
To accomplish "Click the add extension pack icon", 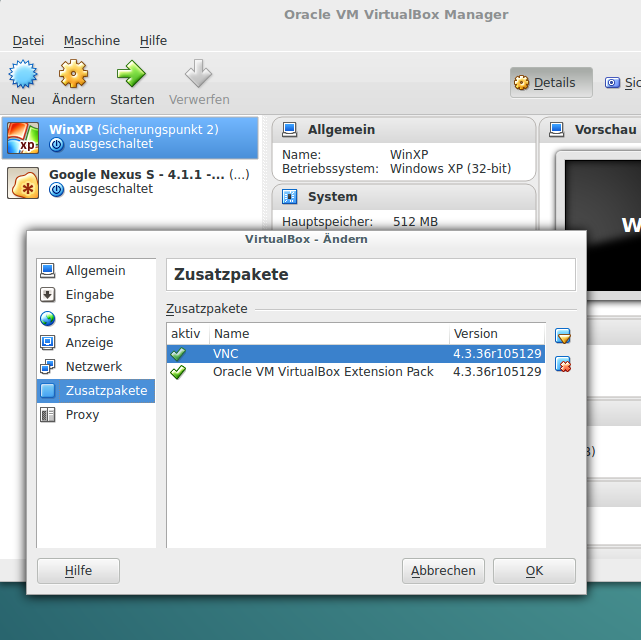I will pos(563,336).
